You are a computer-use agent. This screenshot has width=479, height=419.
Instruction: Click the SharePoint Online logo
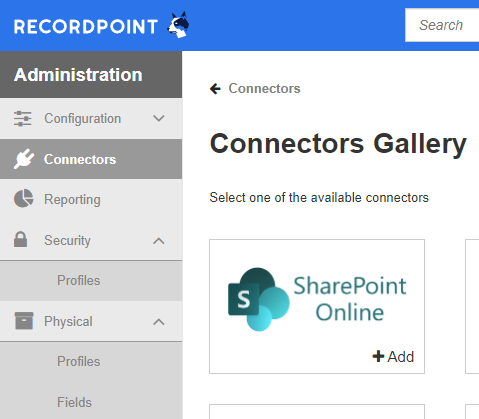(x=317, y=299)
